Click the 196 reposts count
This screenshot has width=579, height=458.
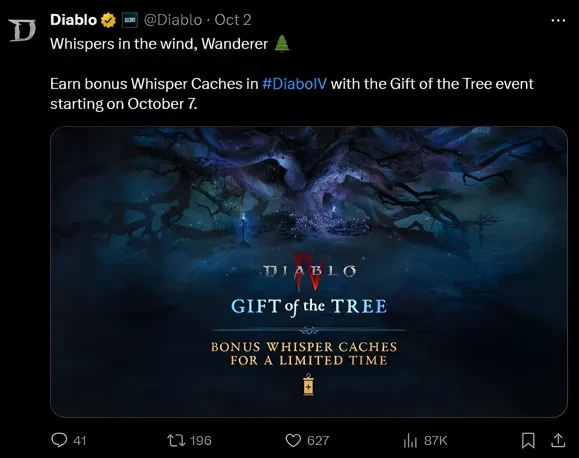[x=201, y=441]
